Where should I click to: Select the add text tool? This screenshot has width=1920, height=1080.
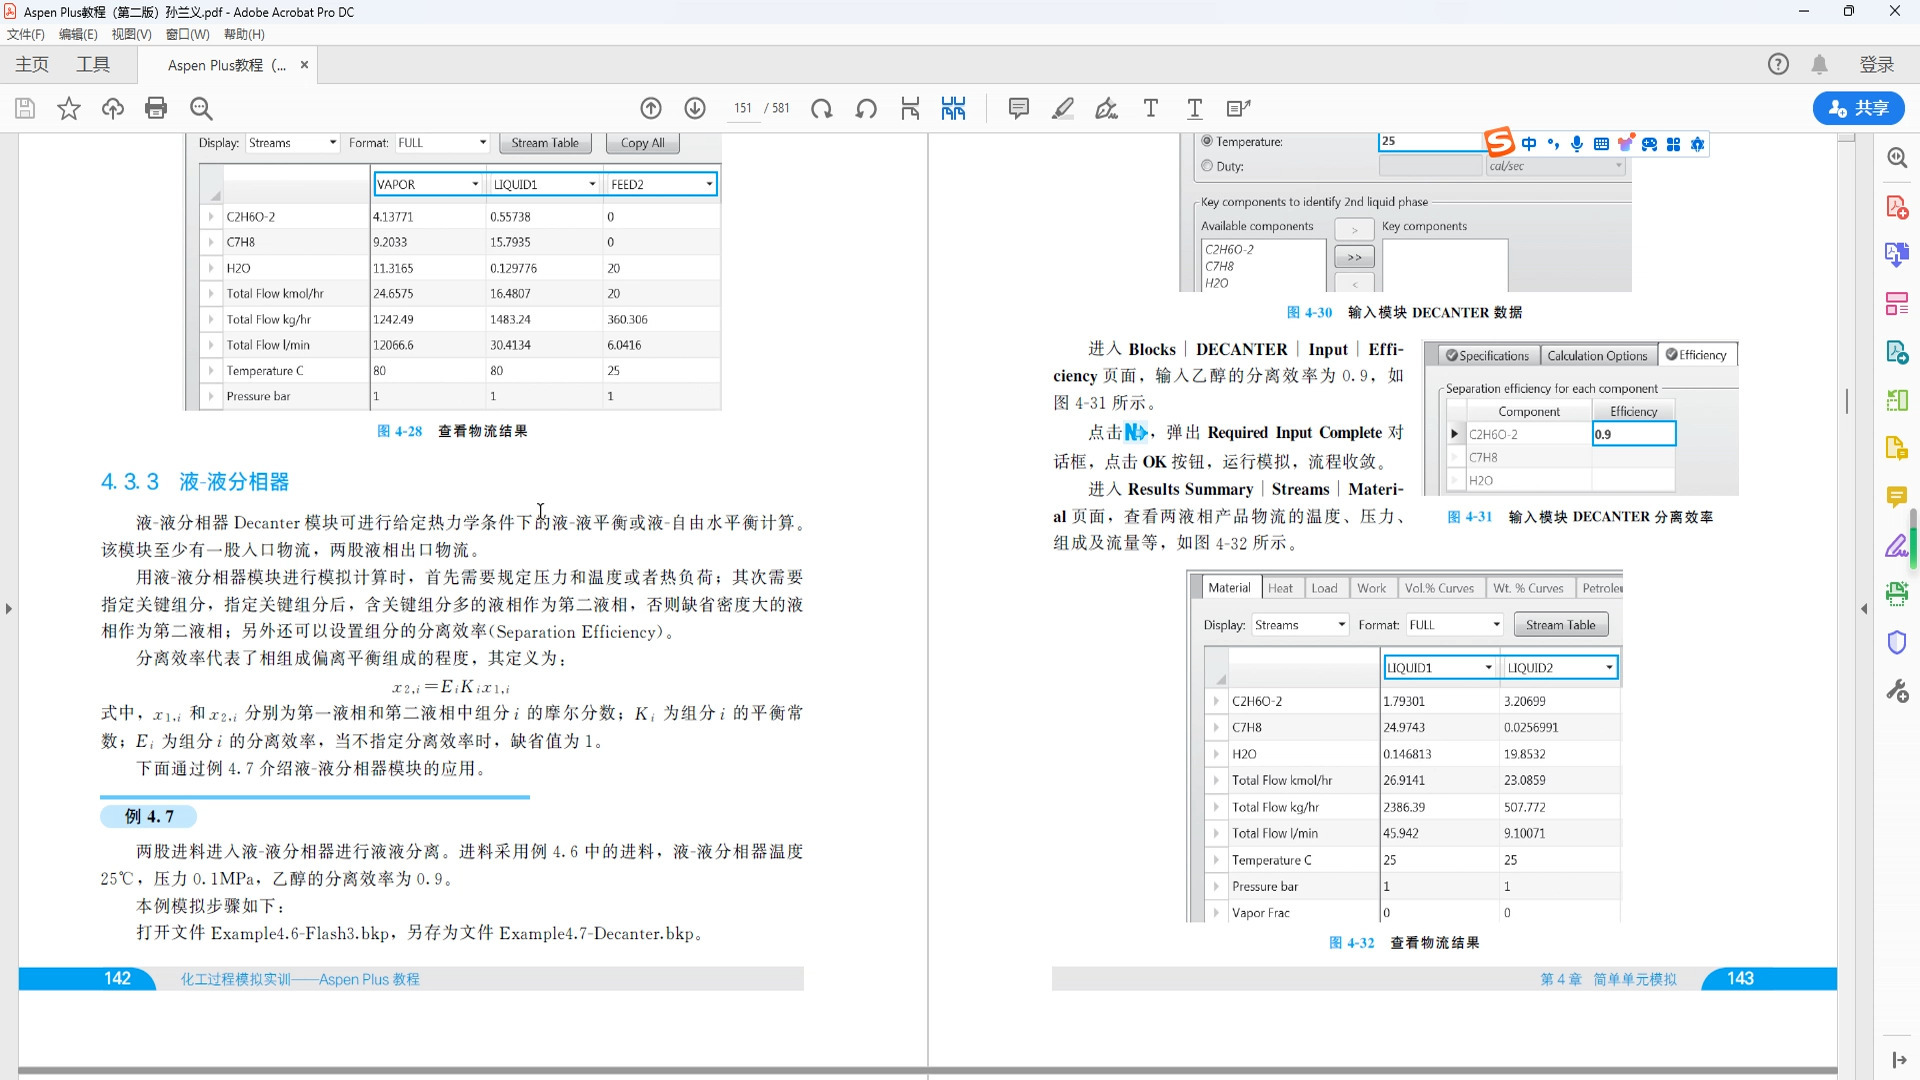[x=1151, y=108]
